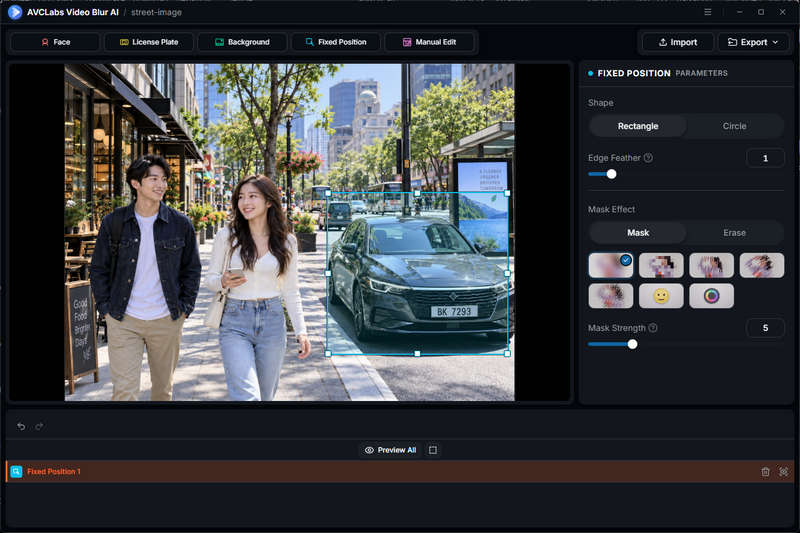Click the street-image project name
This screenshot has height=533, width=800.
[156, 12]
